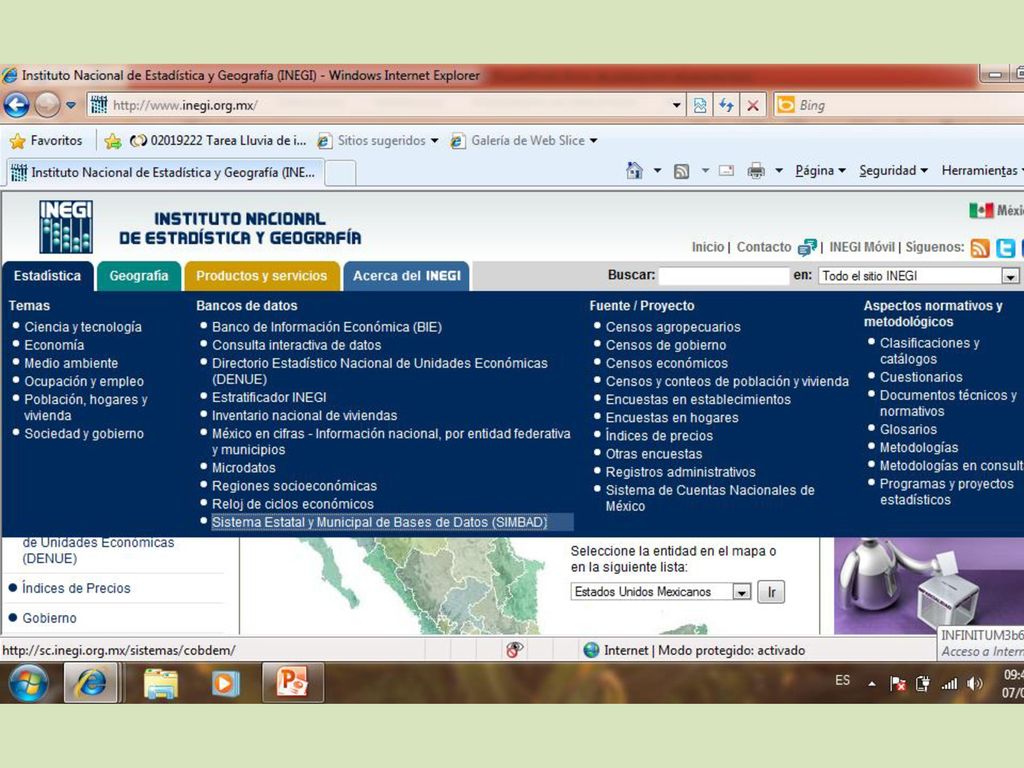This screenshot has width=1024, height=768.
Task: Click the popup blocker status bar icon
Action: click(515, 650)
